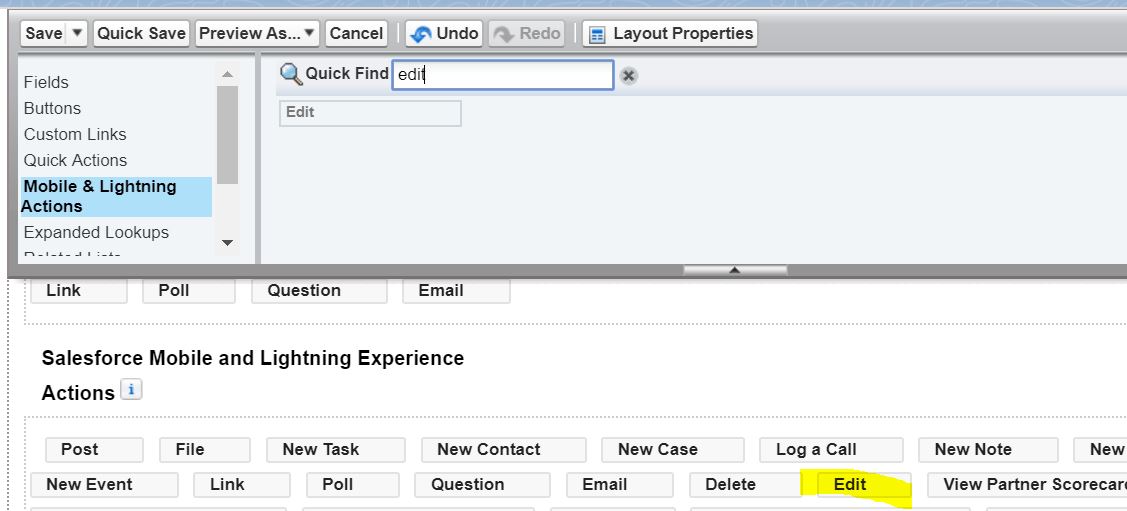Click the Layout Properties icon
1127x511 pixels.
tap(597, 35)
